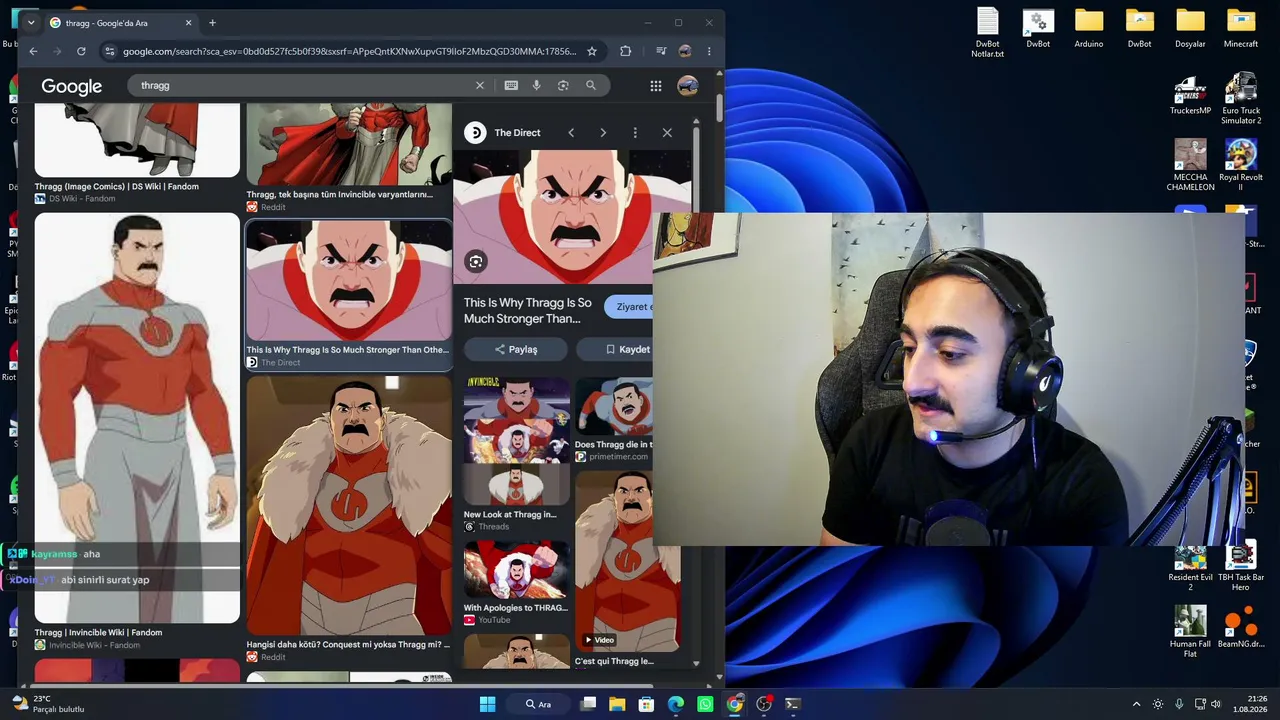Select the Dosyalar desktop folder
Screen dimensions: 1280x720
point(1190,28)
